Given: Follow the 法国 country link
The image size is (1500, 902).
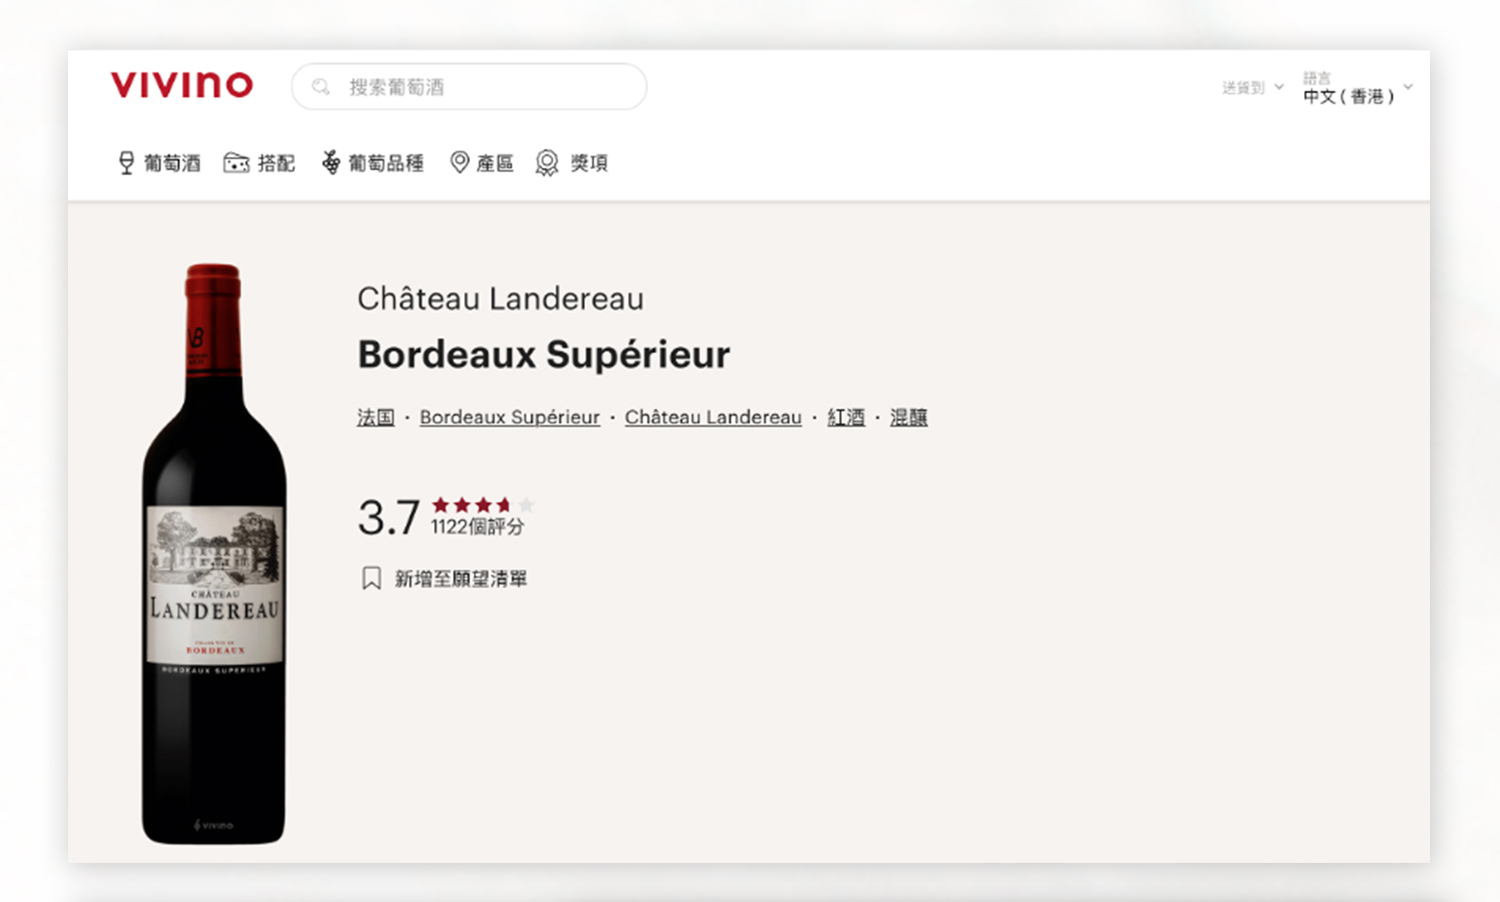Looking at the screenshot, I should click(376, 417).
